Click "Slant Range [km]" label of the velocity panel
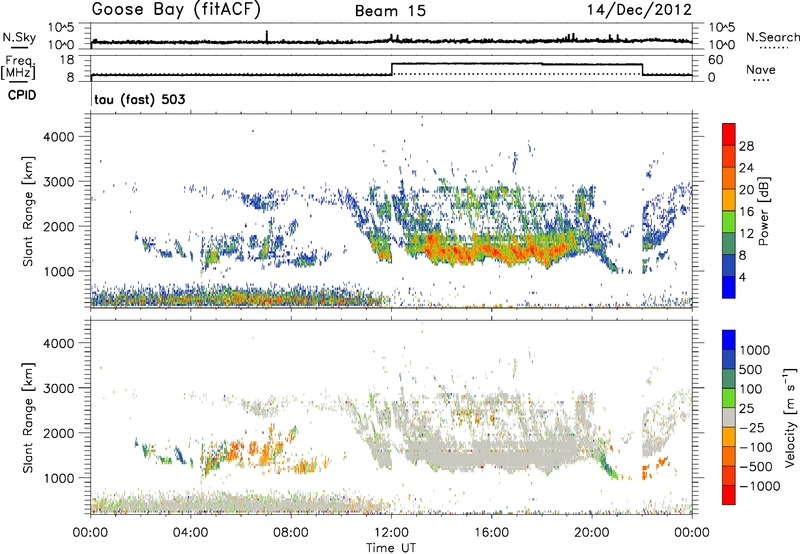 pos(28,418)
